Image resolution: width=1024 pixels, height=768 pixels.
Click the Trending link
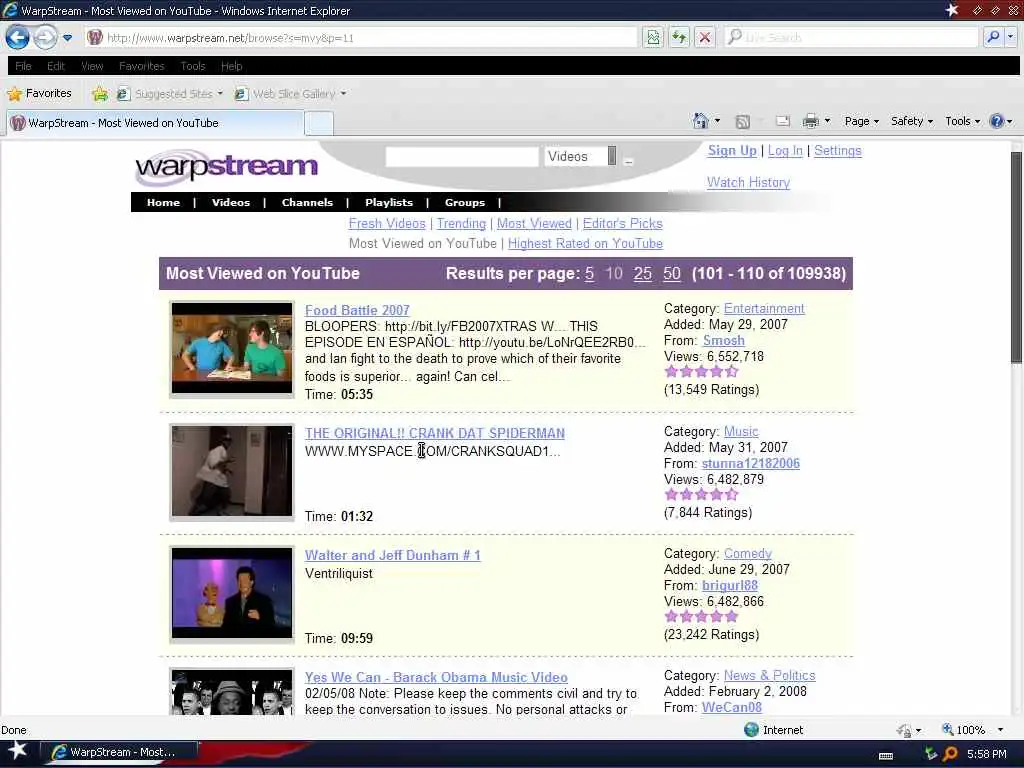tap(461, 223)
